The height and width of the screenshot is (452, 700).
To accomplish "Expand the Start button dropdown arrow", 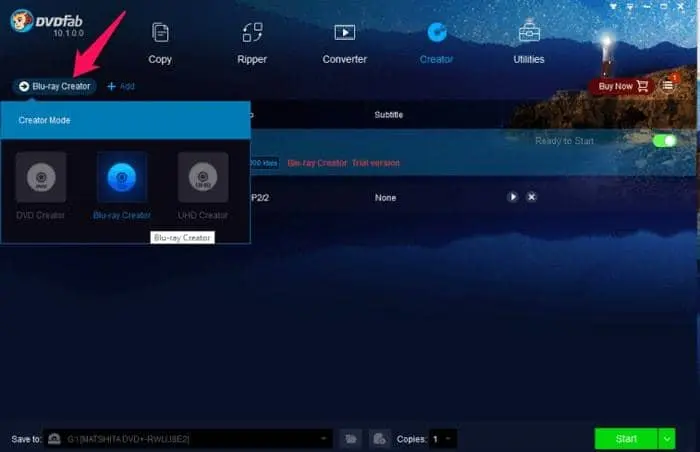I will pos(667,439).
